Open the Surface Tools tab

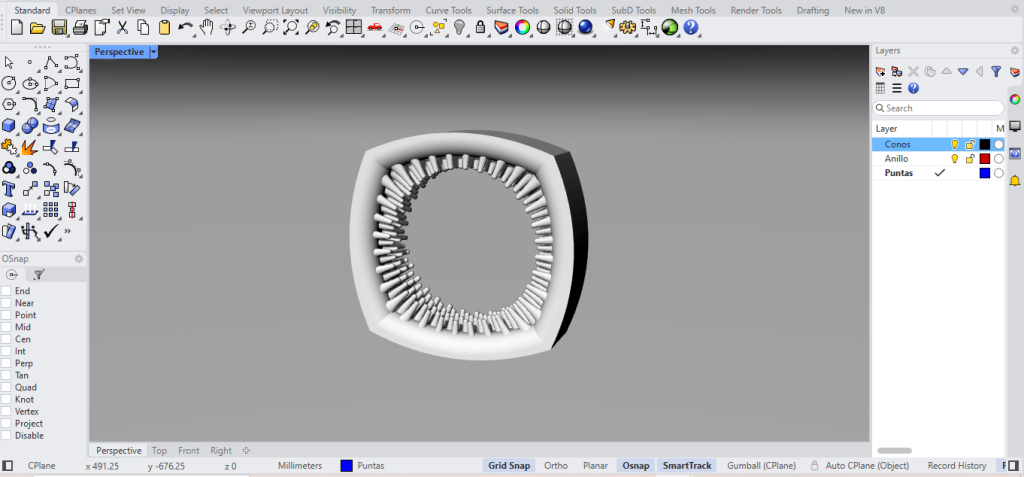(x=513, y=10)
